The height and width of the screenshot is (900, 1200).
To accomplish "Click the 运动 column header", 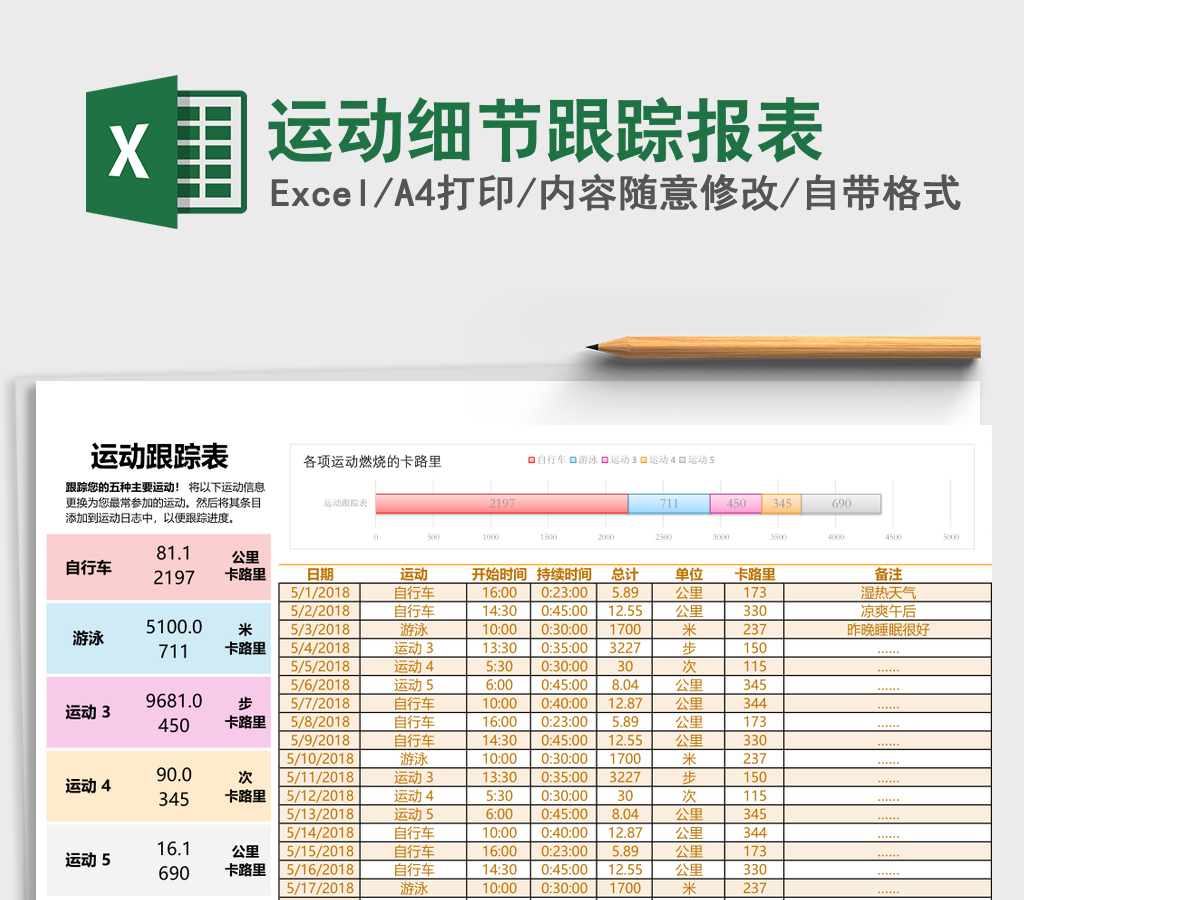I will [x=414, y=574].
